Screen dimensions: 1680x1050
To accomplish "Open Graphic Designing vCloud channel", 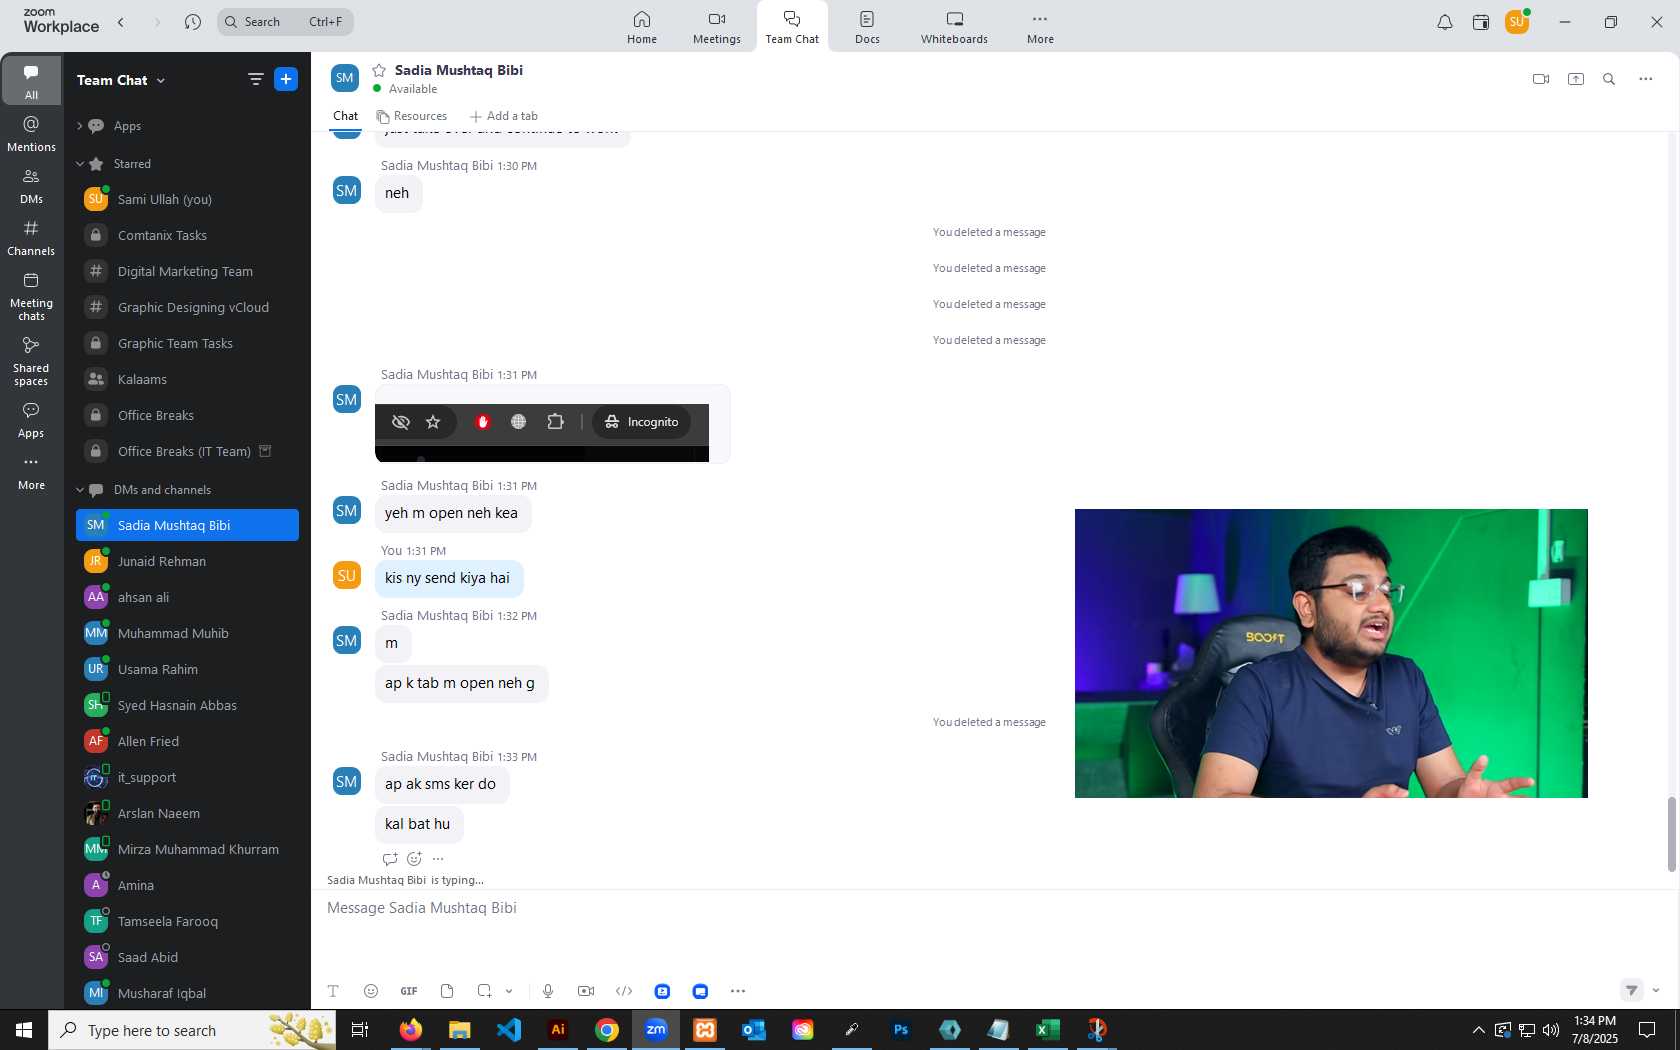I will click(187, 307).
